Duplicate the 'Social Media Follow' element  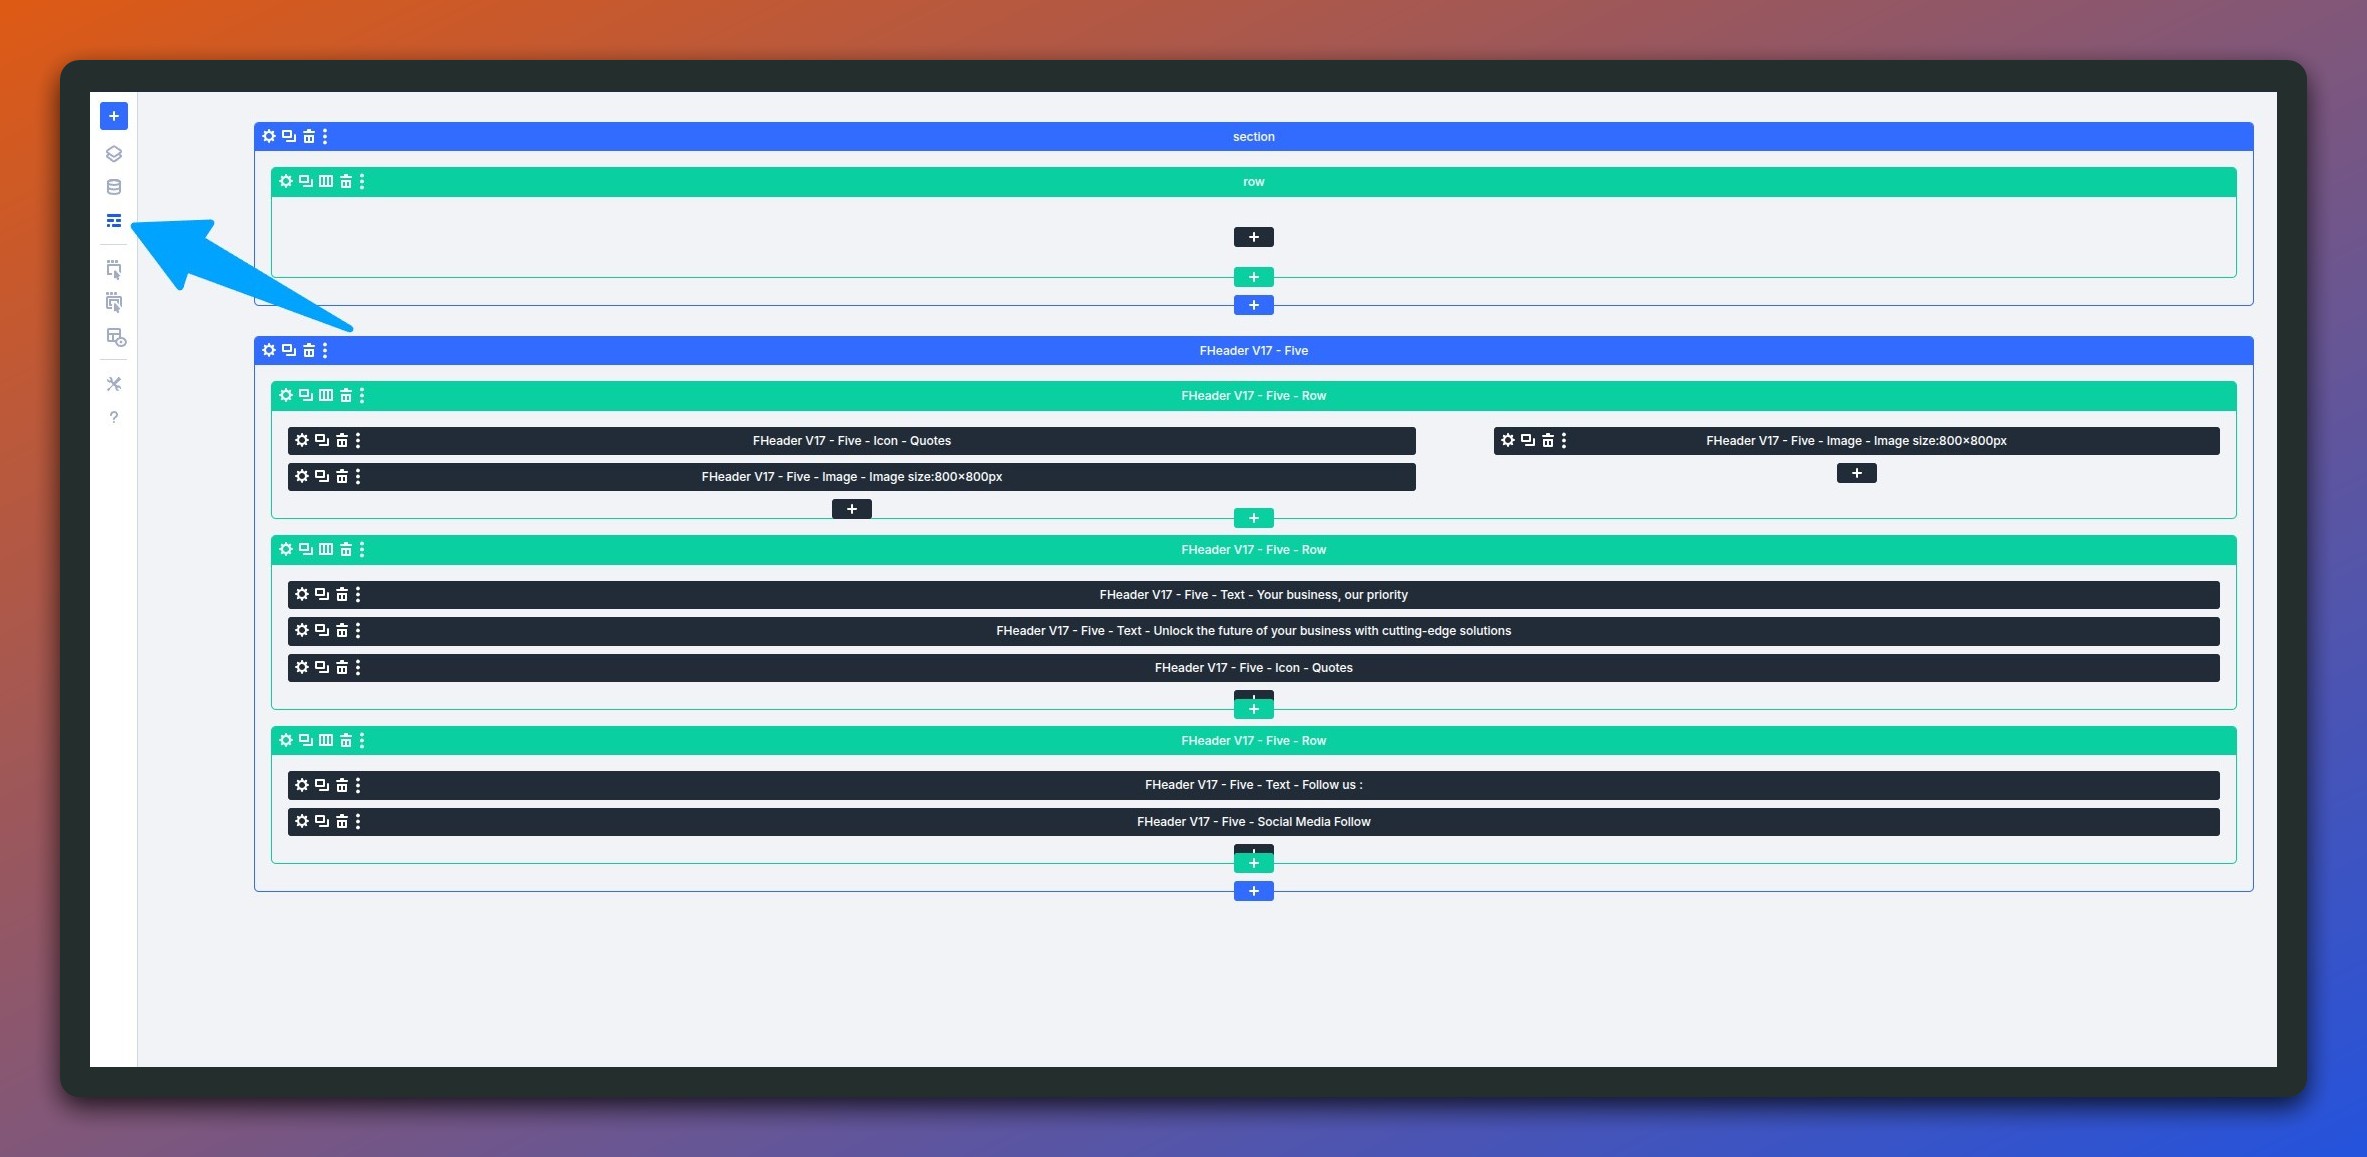[x=322, y=821]
